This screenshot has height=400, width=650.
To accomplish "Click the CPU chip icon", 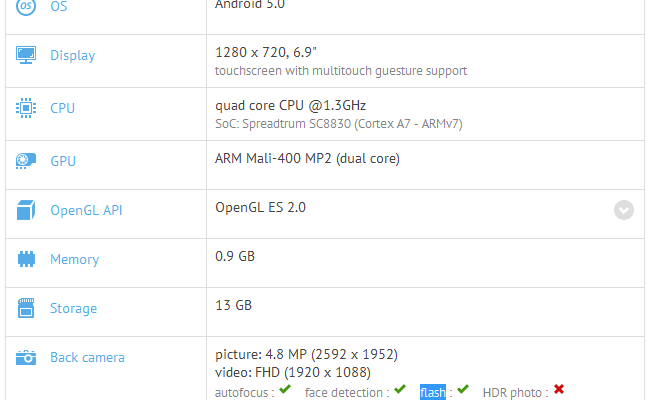I will [26, 108].
